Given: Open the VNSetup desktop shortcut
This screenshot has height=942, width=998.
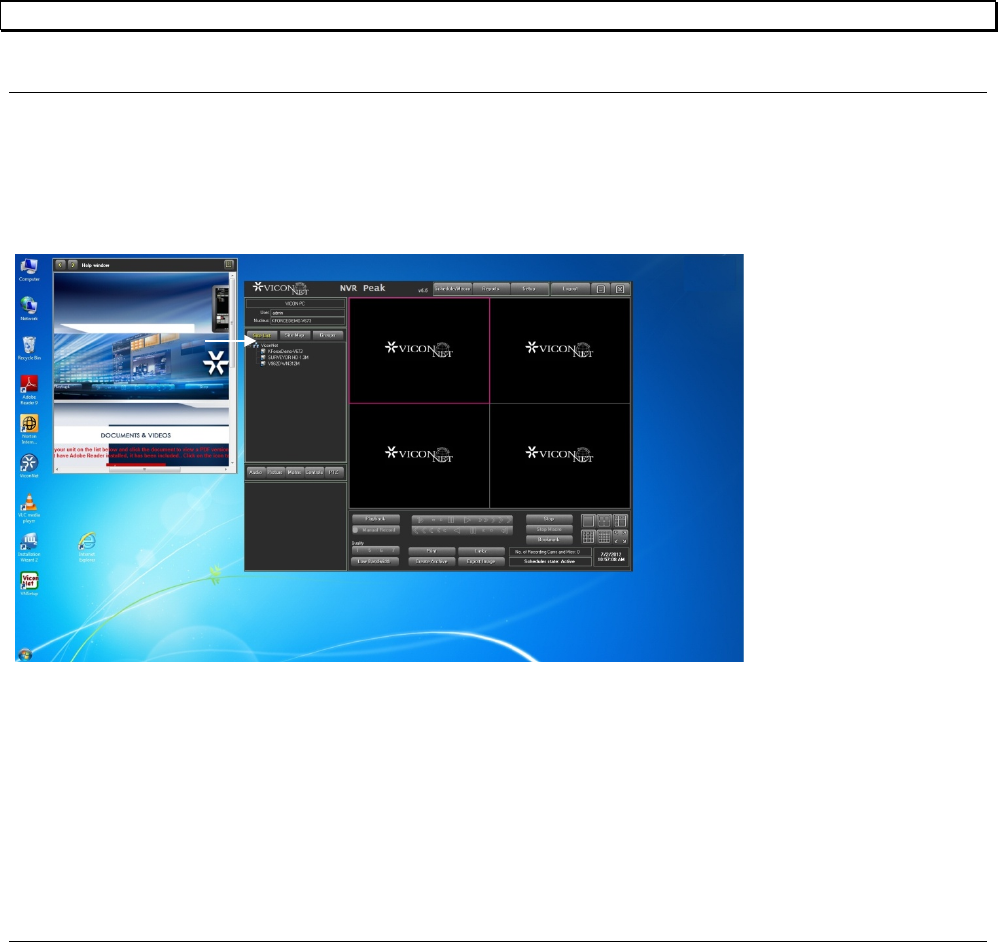Looking at the screenshot, I should pos(29,583).
